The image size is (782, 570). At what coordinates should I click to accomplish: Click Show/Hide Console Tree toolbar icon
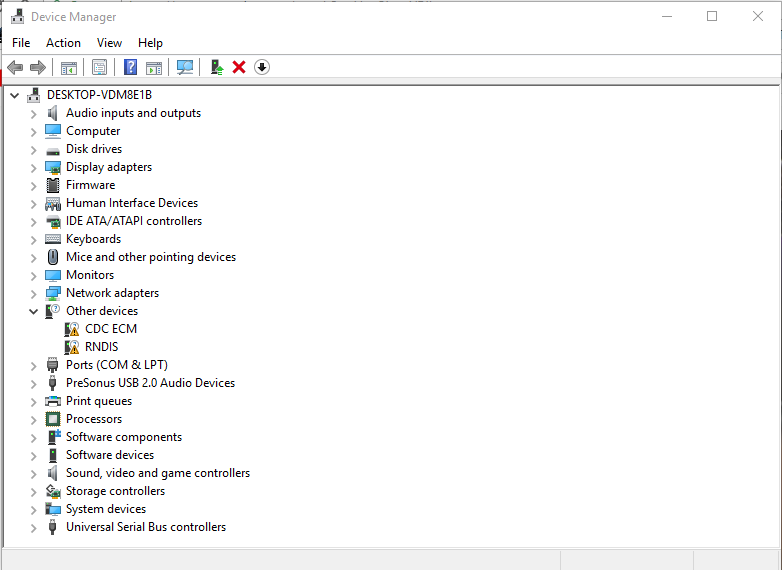pos(69,67)
